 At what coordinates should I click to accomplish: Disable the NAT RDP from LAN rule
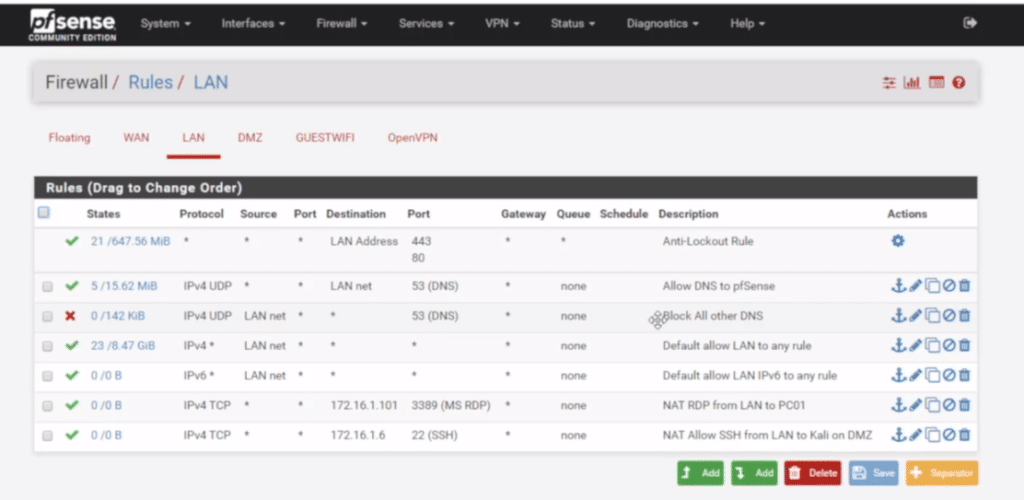948,406
